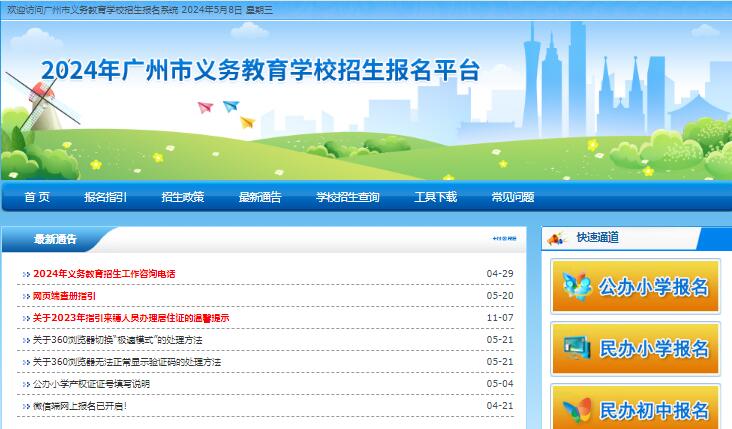Click the more link in 最新通告 header
The width and height of the screenshot is (732, 429).
point(504,239)
